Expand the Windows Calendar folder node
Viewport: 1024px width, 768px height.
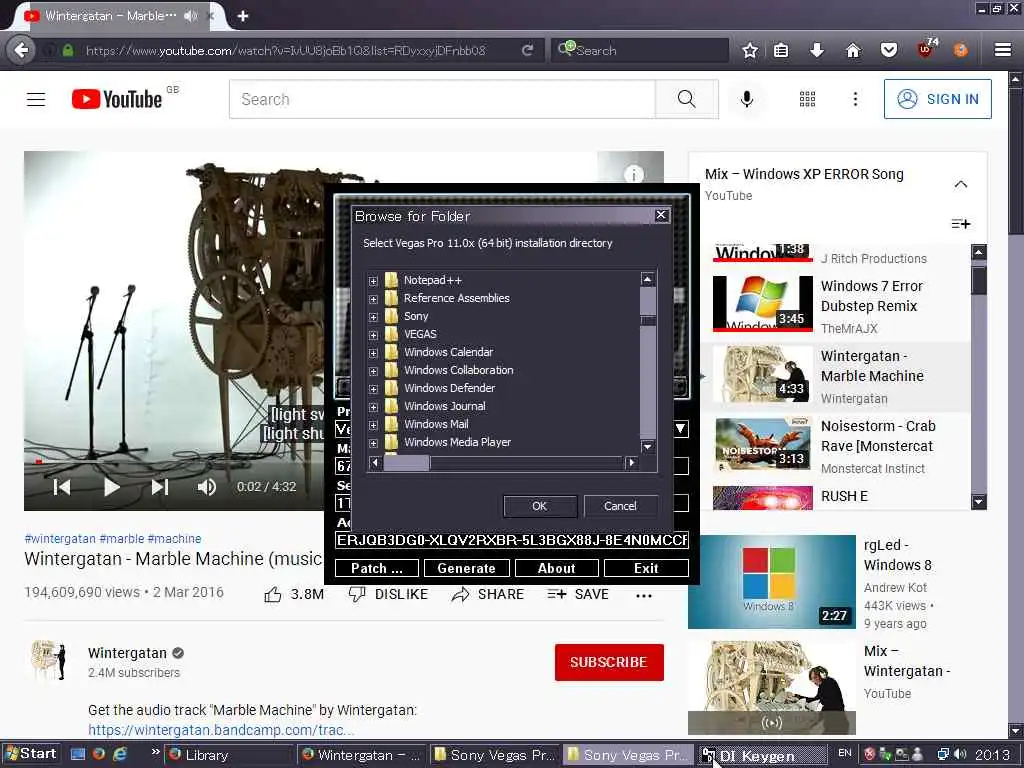373,353
